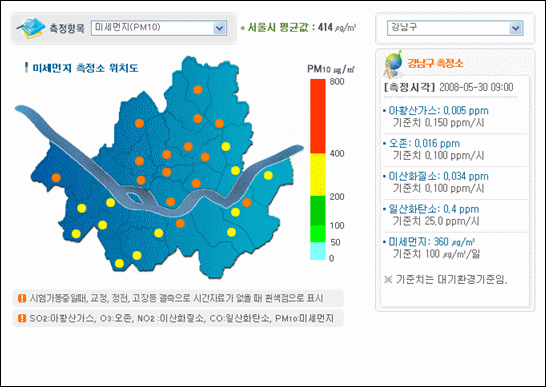Click the 기준치 0.150 ppm/시 text

coord(438,123)
